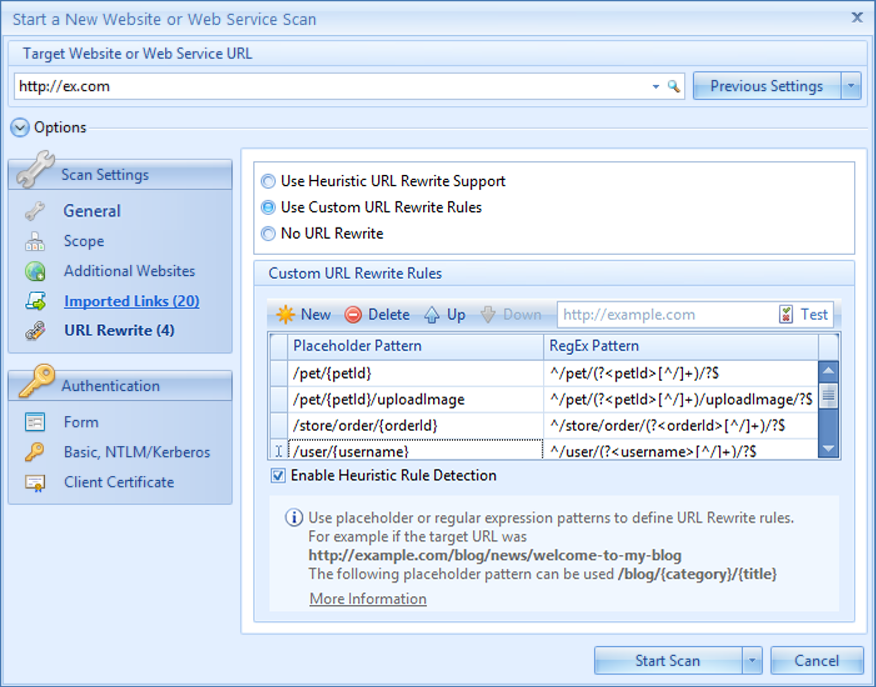Click the Test hourglass icon
This screenshot has width=876, height=687.
[x=787, y=314]
